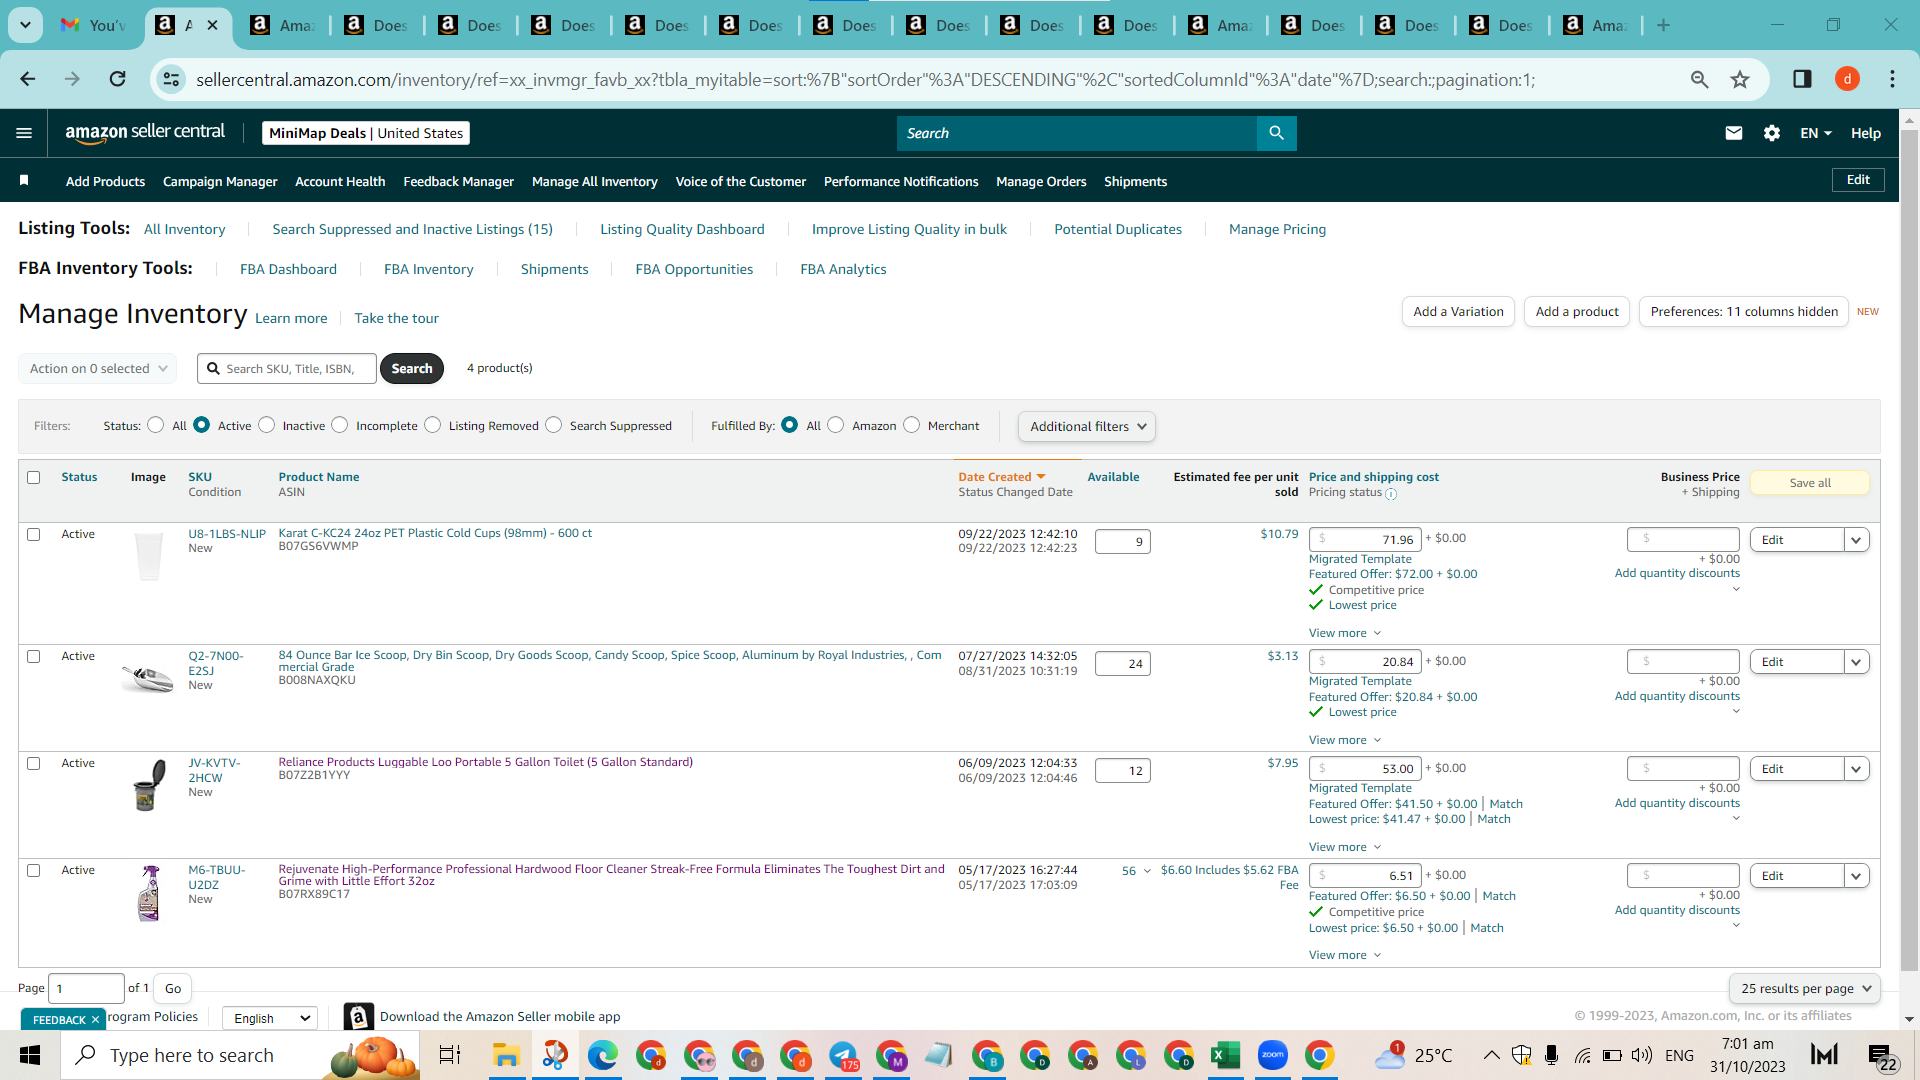Click the magnifier search button in header
This screenshot has width=1920, height=1080.
(x=1276, y=133)
